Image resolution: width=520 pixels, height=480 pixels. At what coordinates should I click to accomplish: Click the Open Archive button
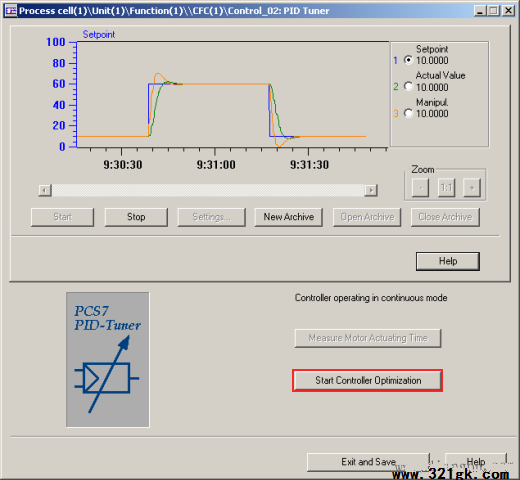click(367, 217)
